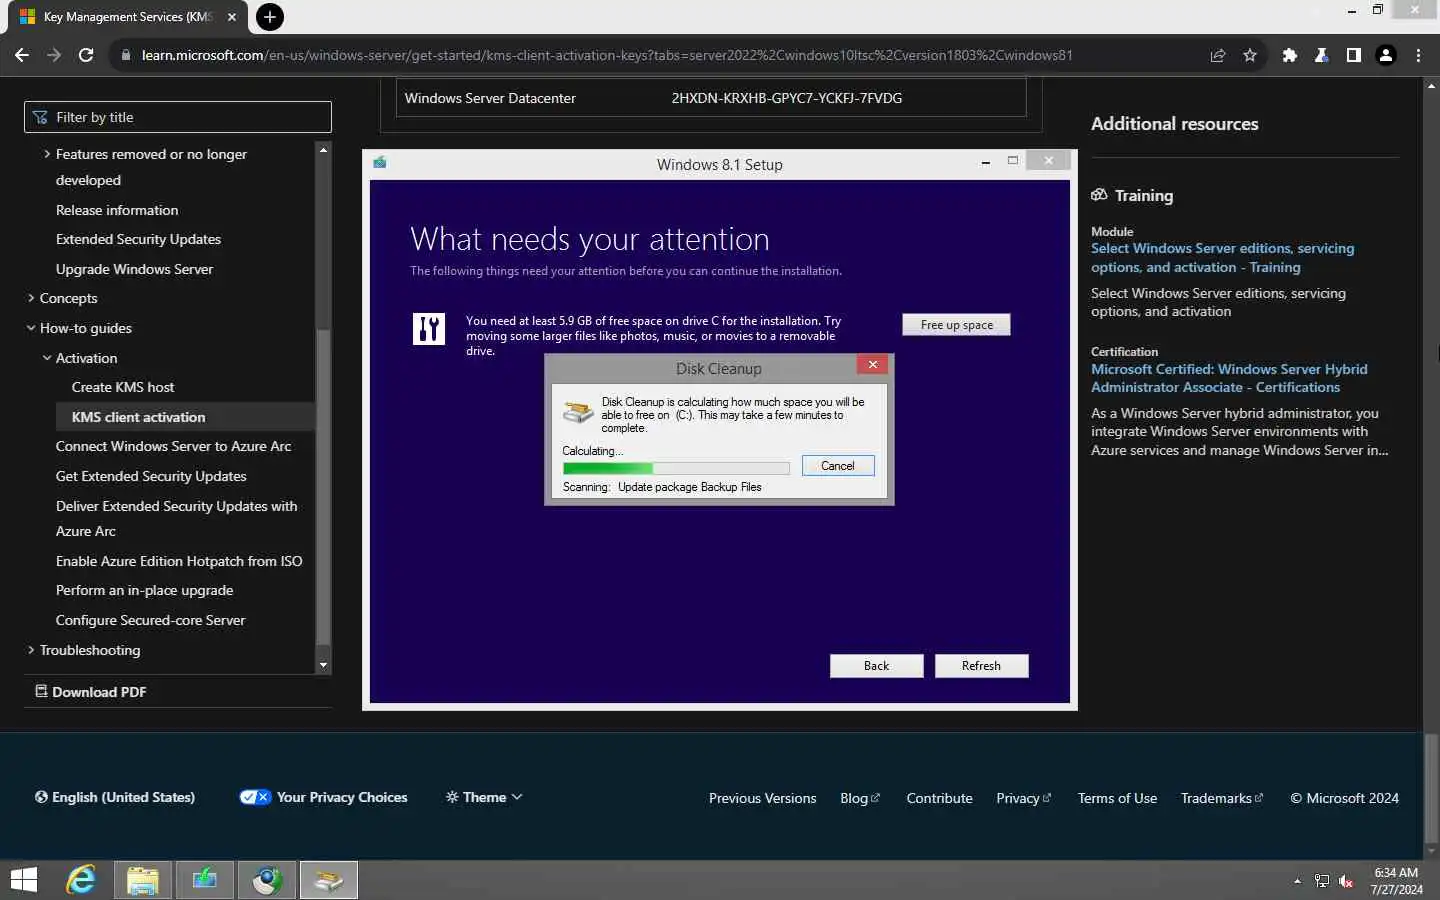The image size is (1440, 900).
Task: Bookmark this page with the star icon
Action: pos(1250,55)
